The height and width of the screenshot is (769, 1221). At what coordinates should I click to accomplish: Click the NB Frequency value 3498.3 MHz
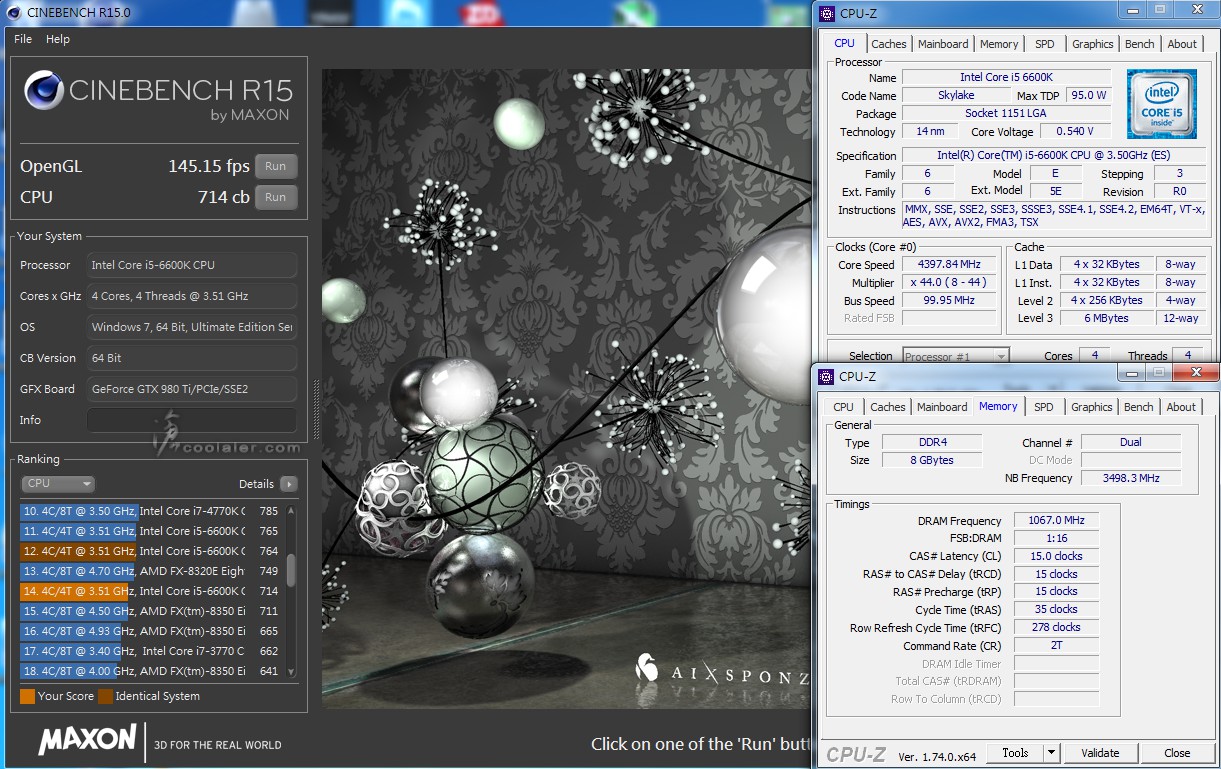(x=1131, y=478)
